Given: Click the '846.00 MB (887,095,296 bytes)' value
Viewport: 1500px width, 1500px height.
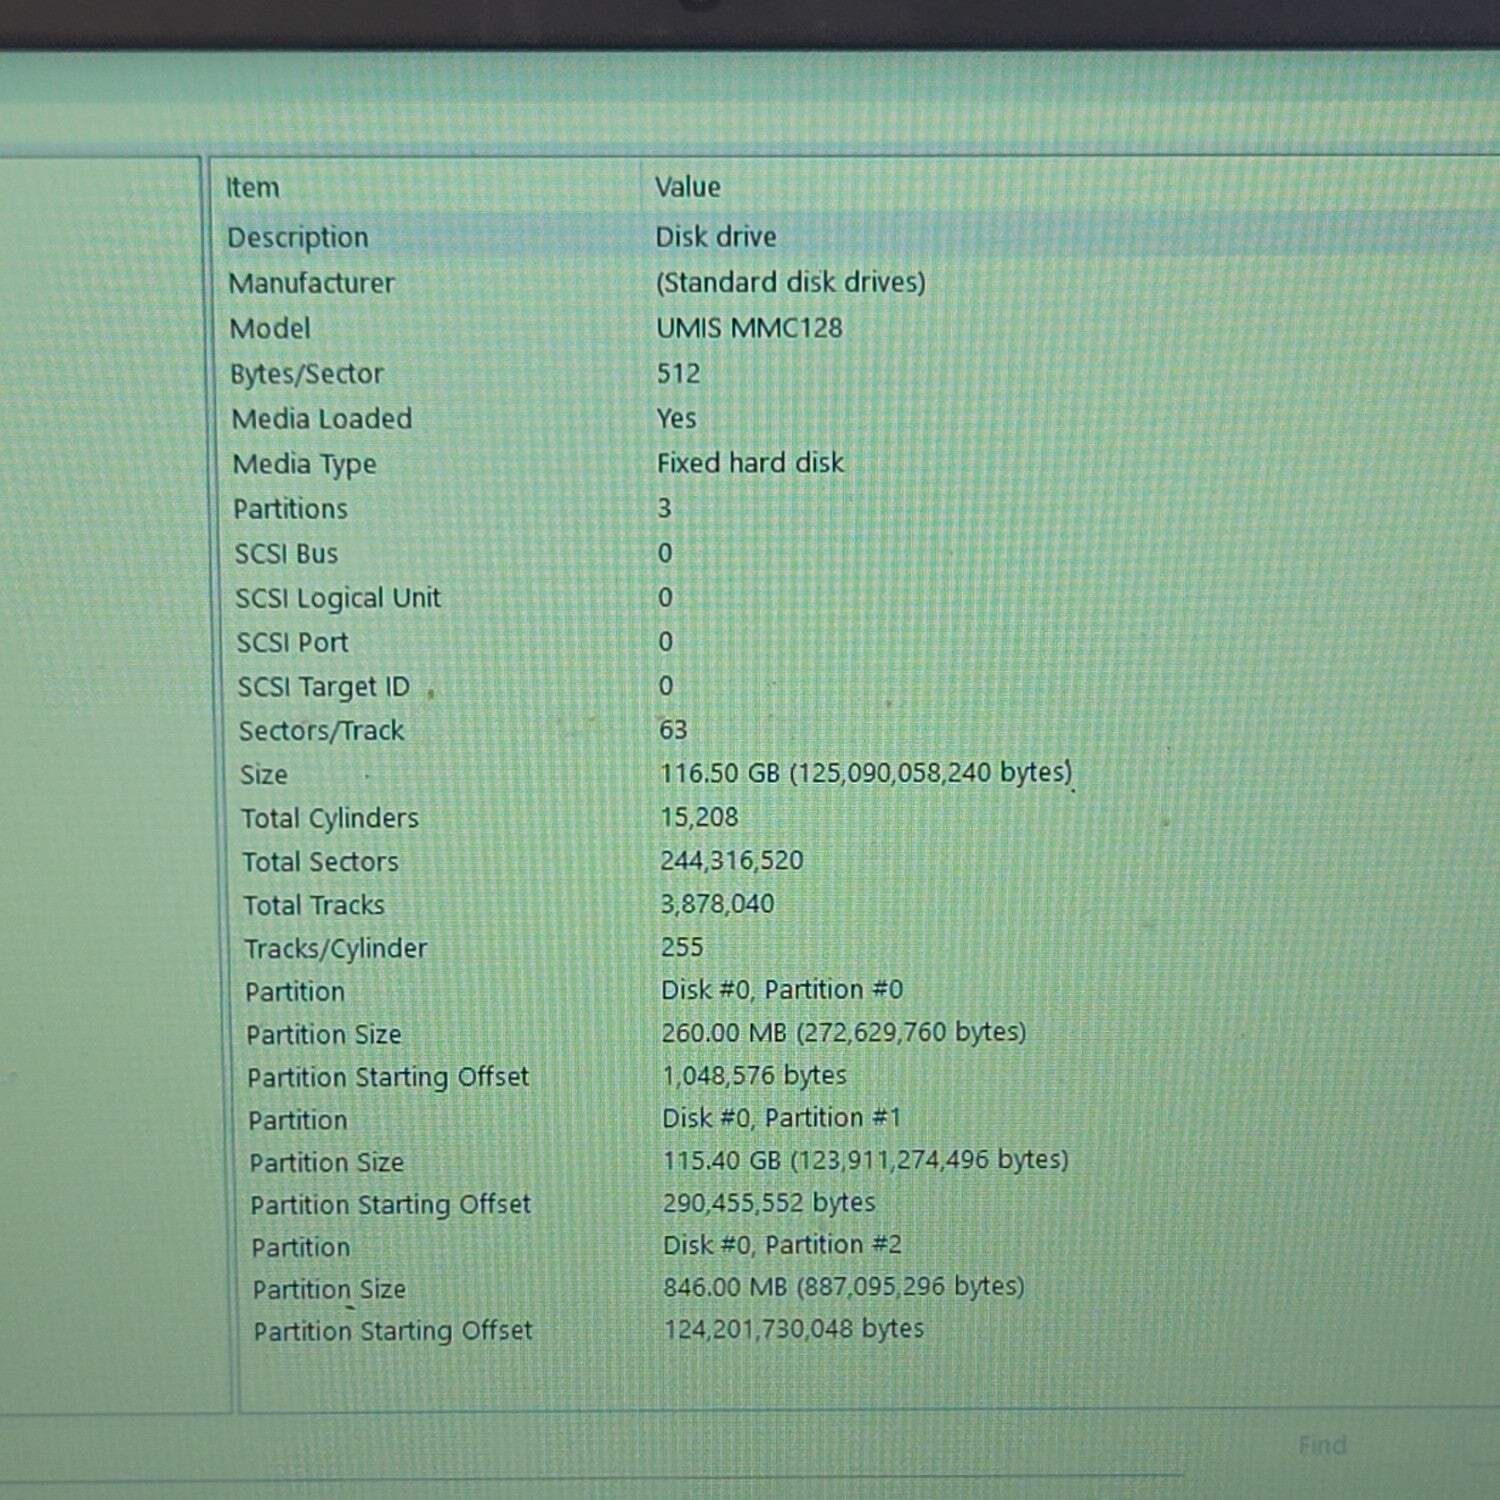Looking at the screenshot, I should (x=844, y=1287).
